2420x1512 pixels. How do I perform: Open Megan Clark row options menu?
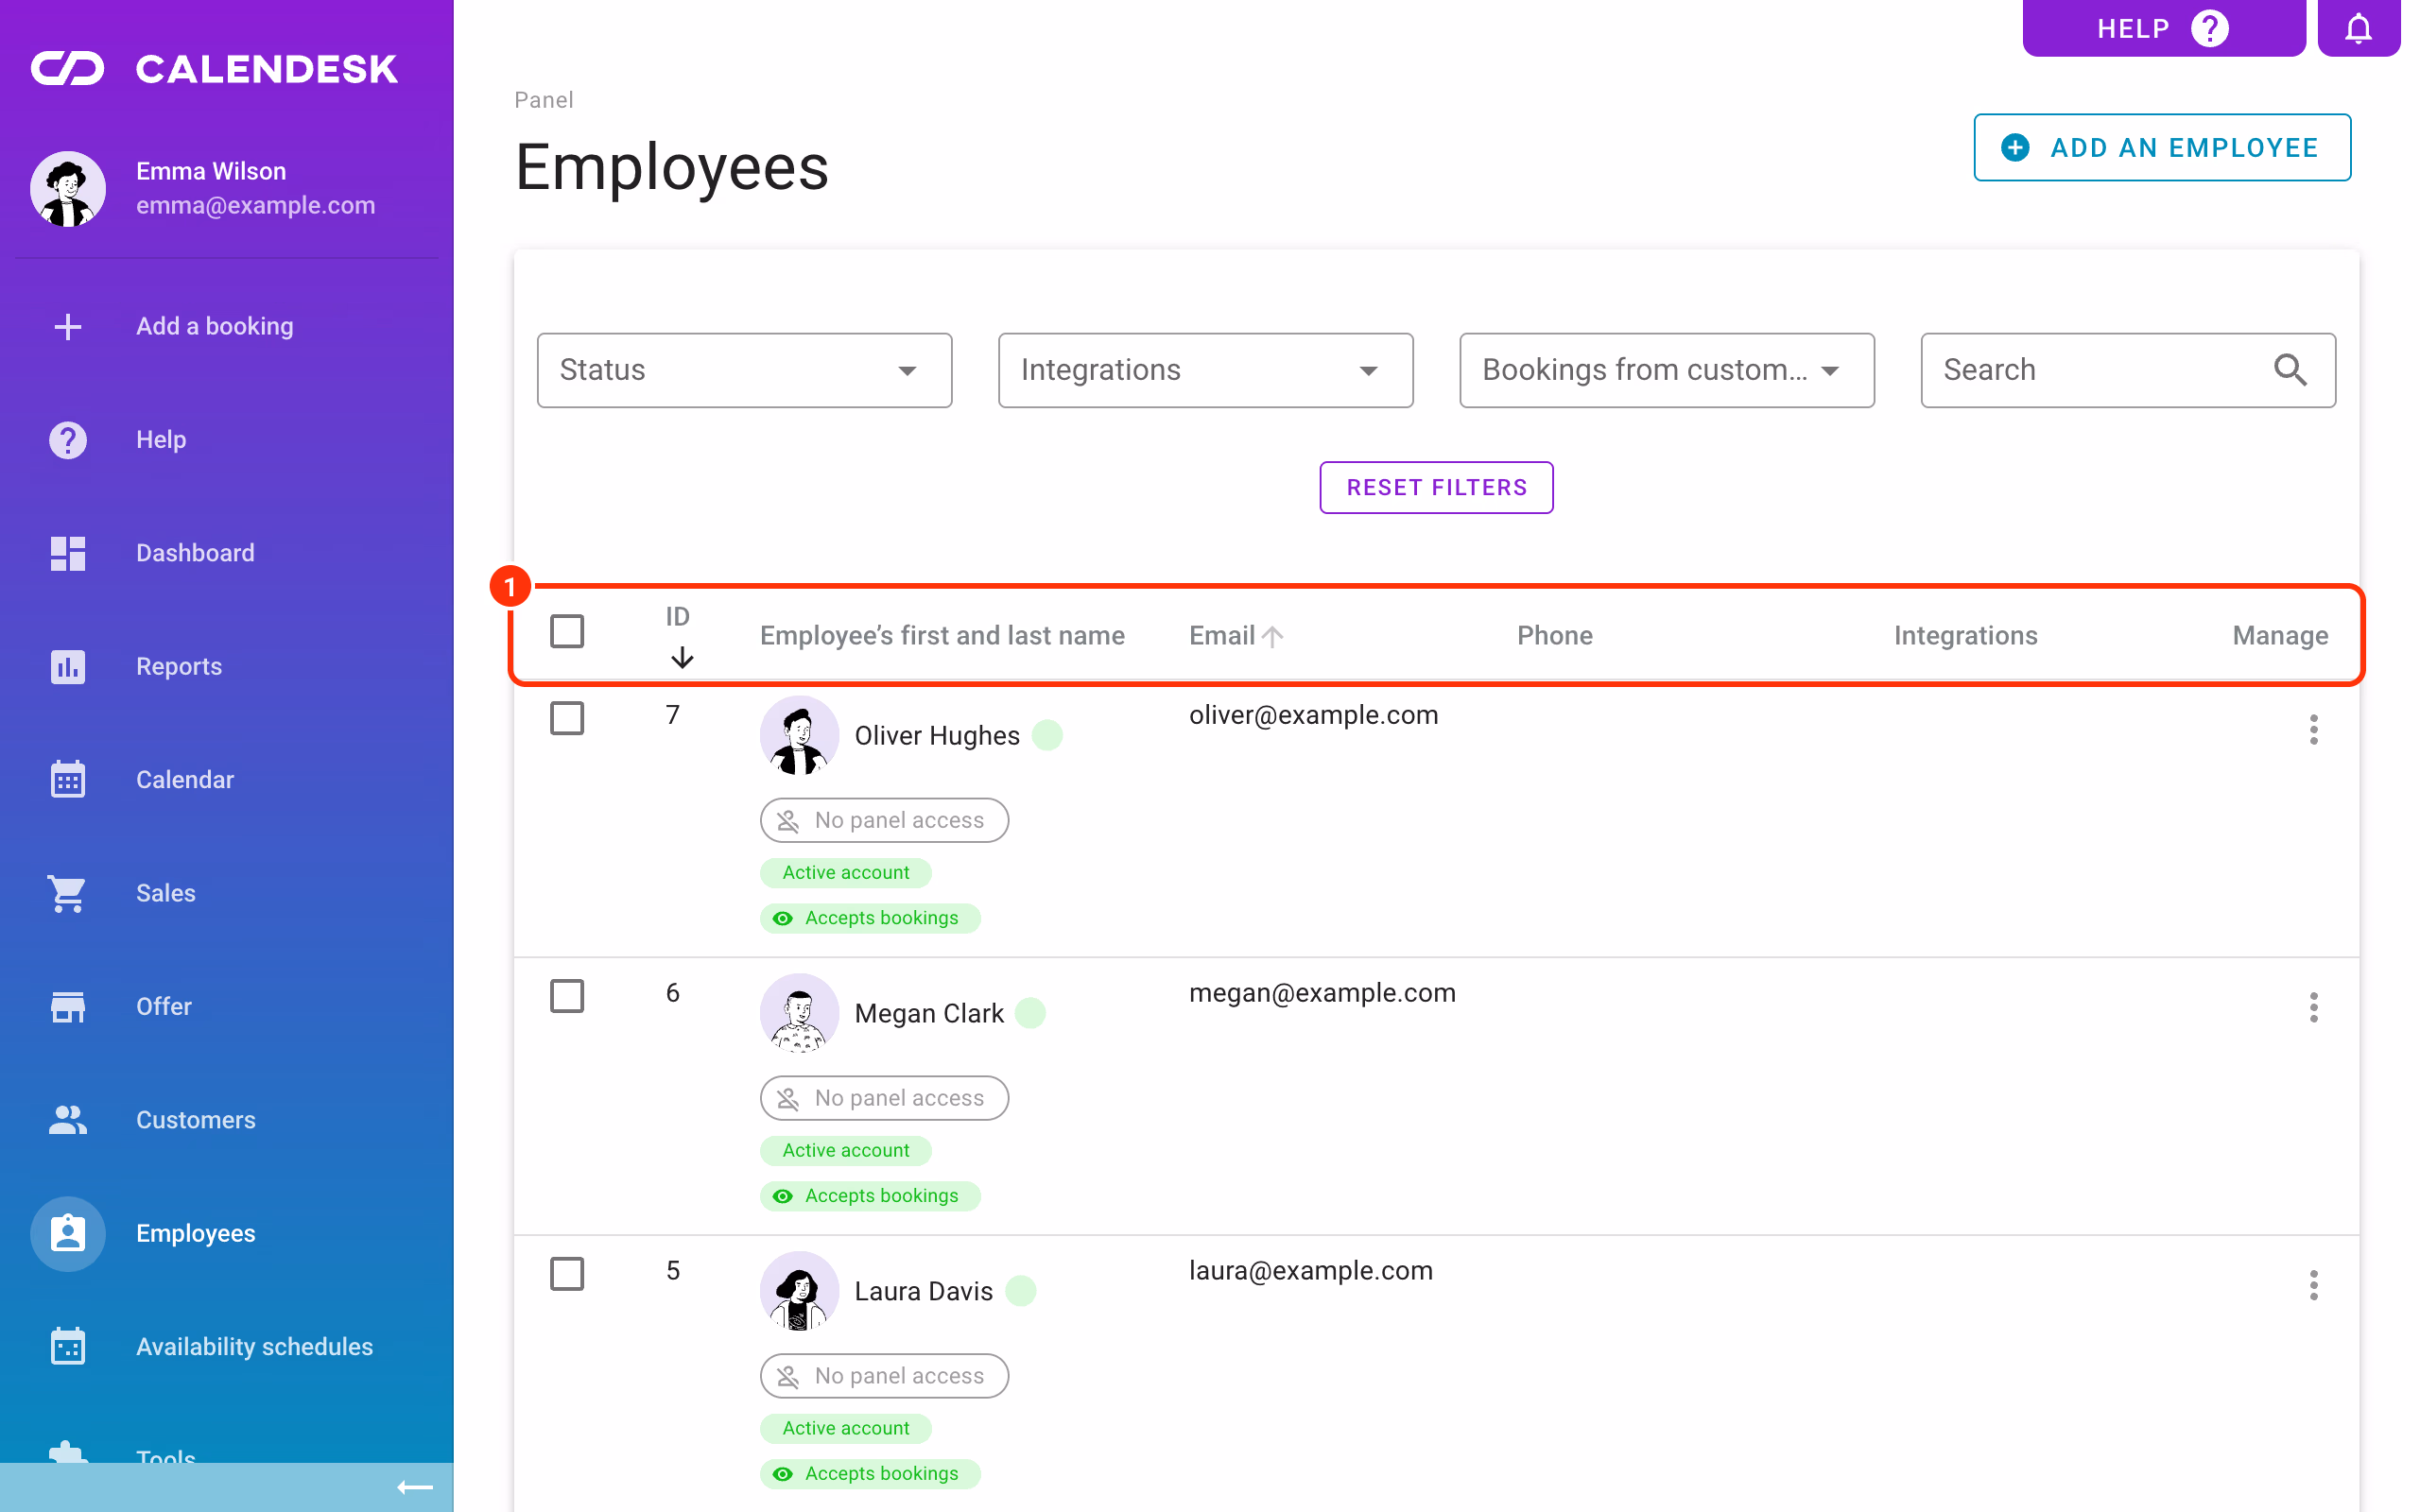tap(2313, 1007)
